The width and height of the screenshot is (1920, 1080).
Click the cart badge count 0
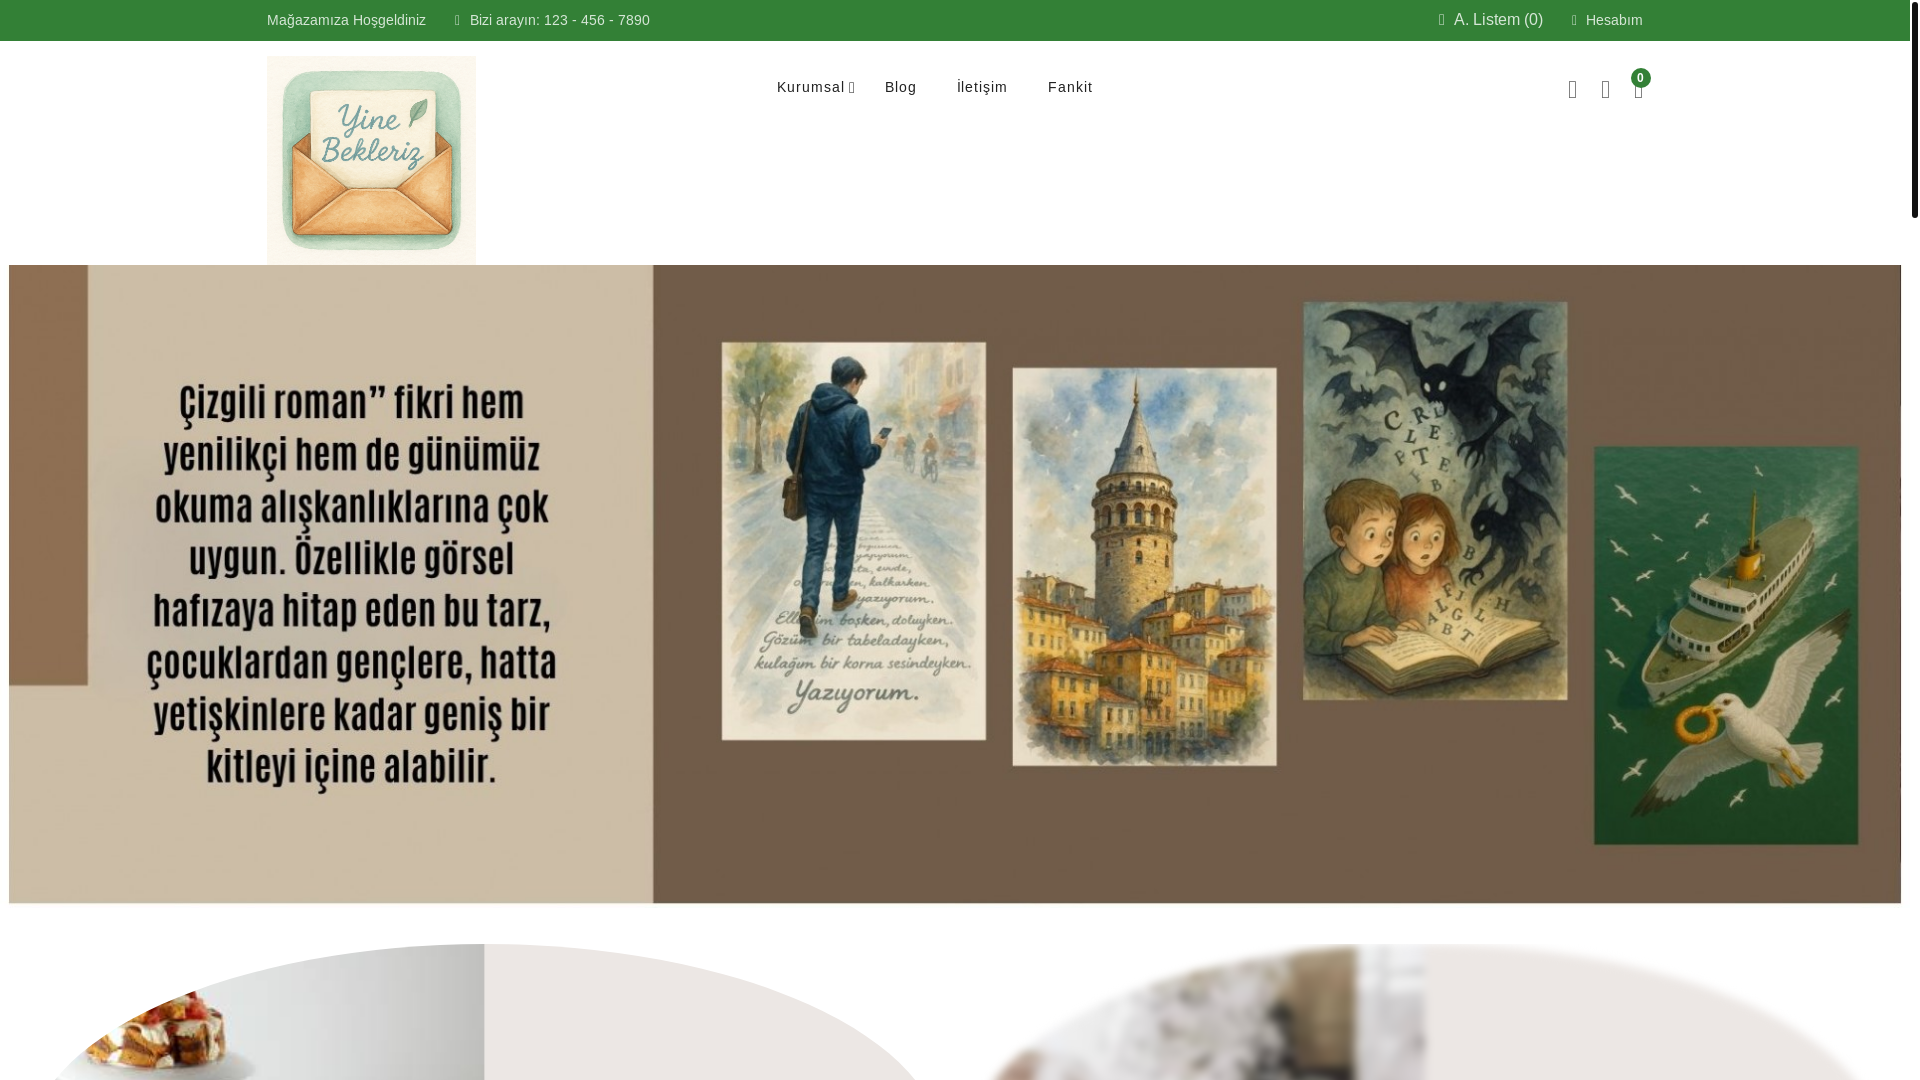tap(1640, 78)
